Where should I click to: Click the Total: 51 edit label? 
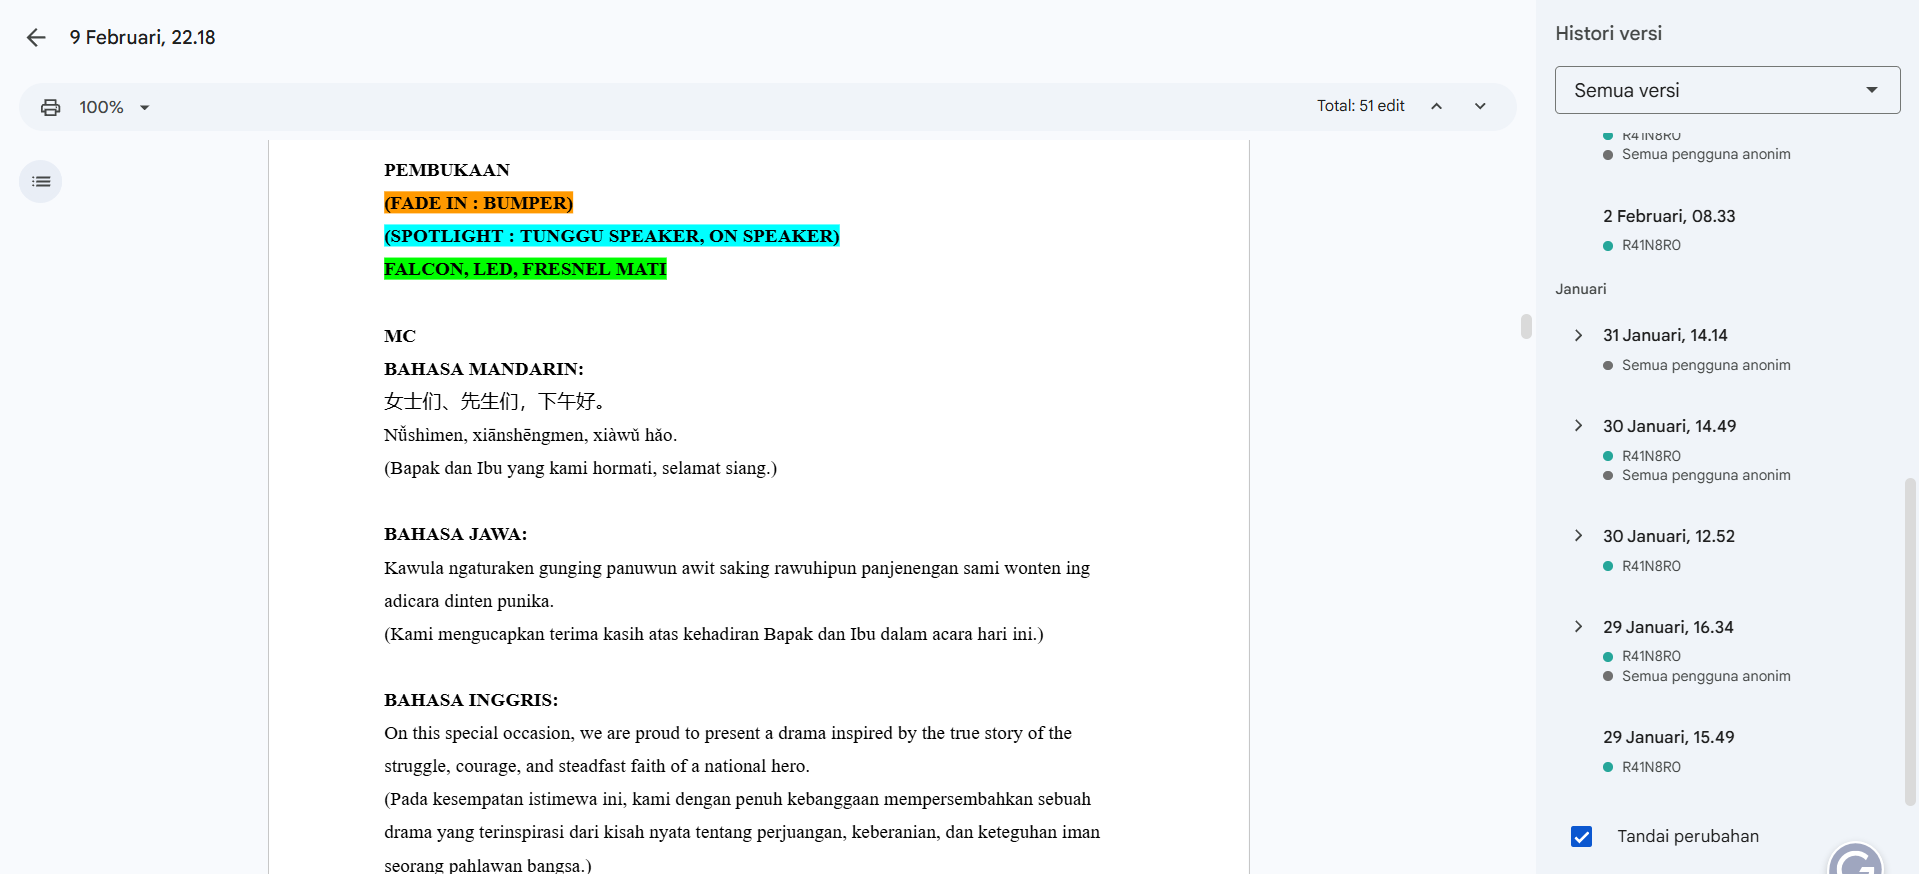pyautogui.click(x=1360, y=106)
